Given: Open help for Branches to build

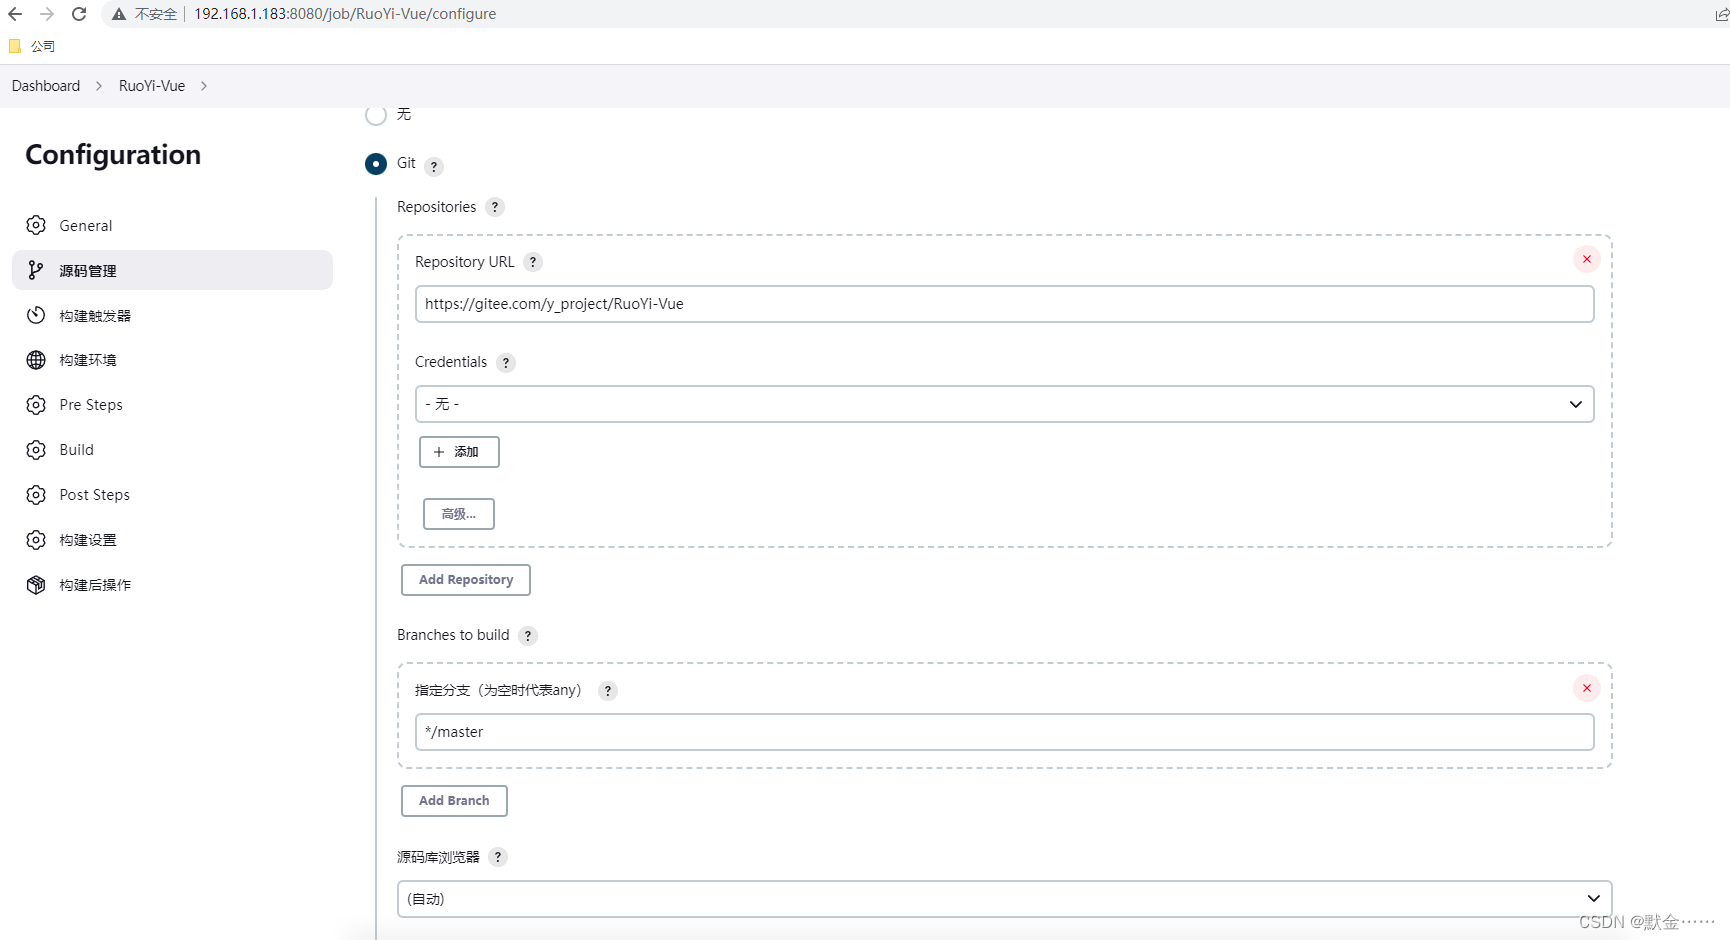Looking at the screenshot, I should (528, 636).
